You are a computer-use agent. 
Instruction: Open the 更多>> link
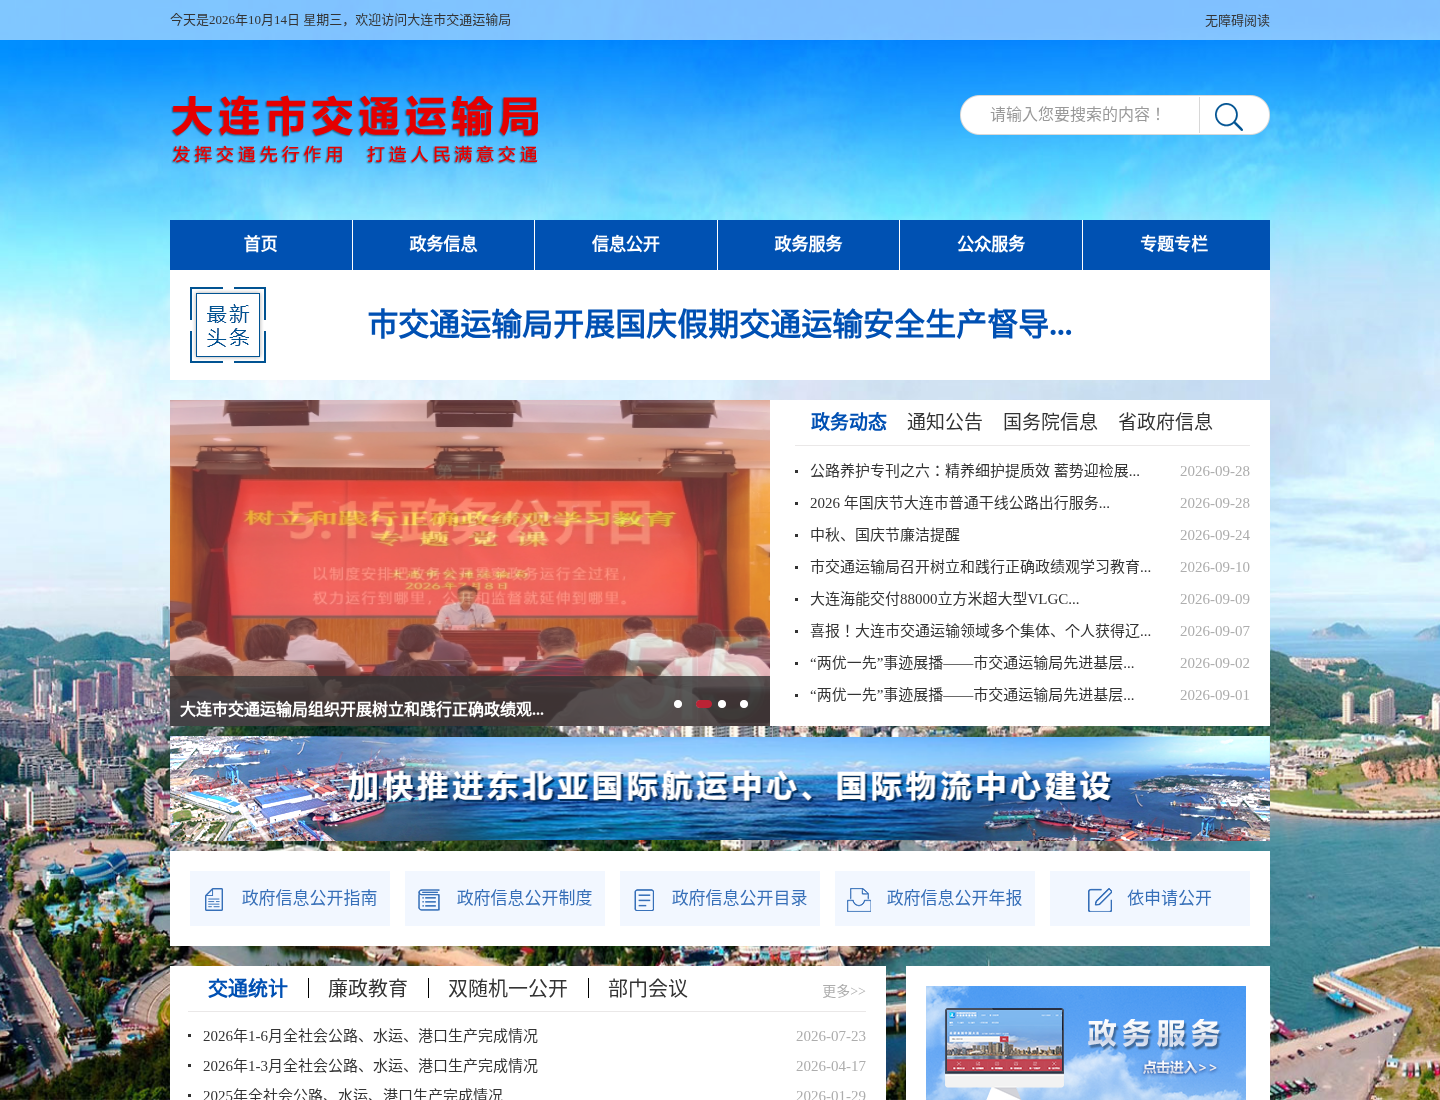pyautogui.click(x=844, y=991)
